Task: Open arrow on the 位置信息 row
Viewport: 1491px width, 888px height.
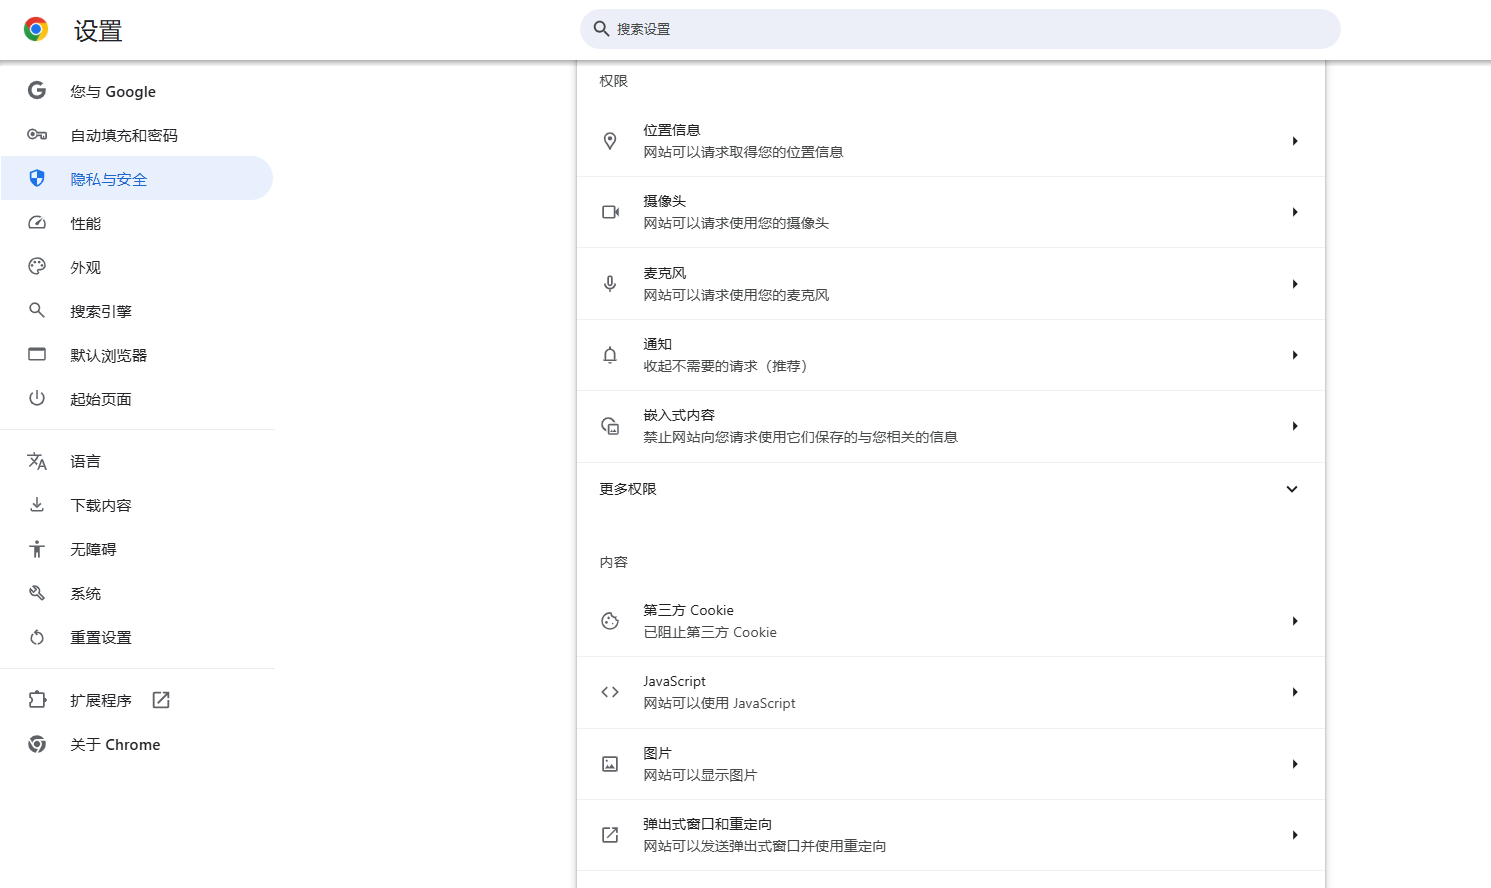Action: (1295, 141)
